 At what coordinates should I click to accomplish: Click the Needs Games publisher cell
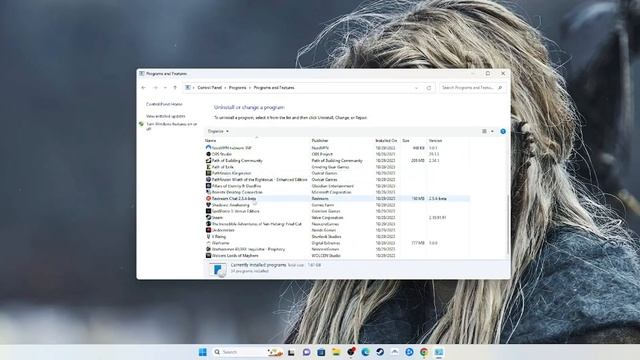tap(324, 230)
